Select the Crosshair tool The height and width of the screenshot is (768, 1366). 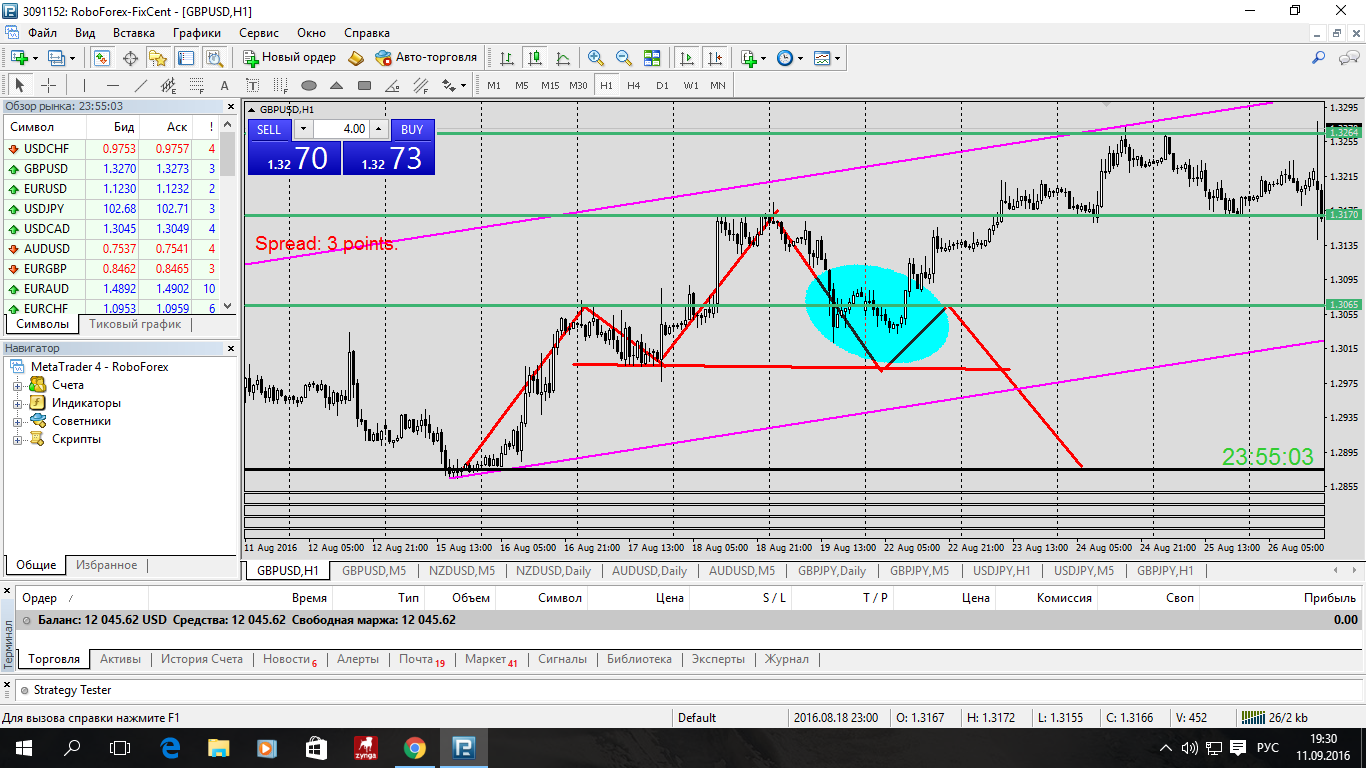coord(48,85)
